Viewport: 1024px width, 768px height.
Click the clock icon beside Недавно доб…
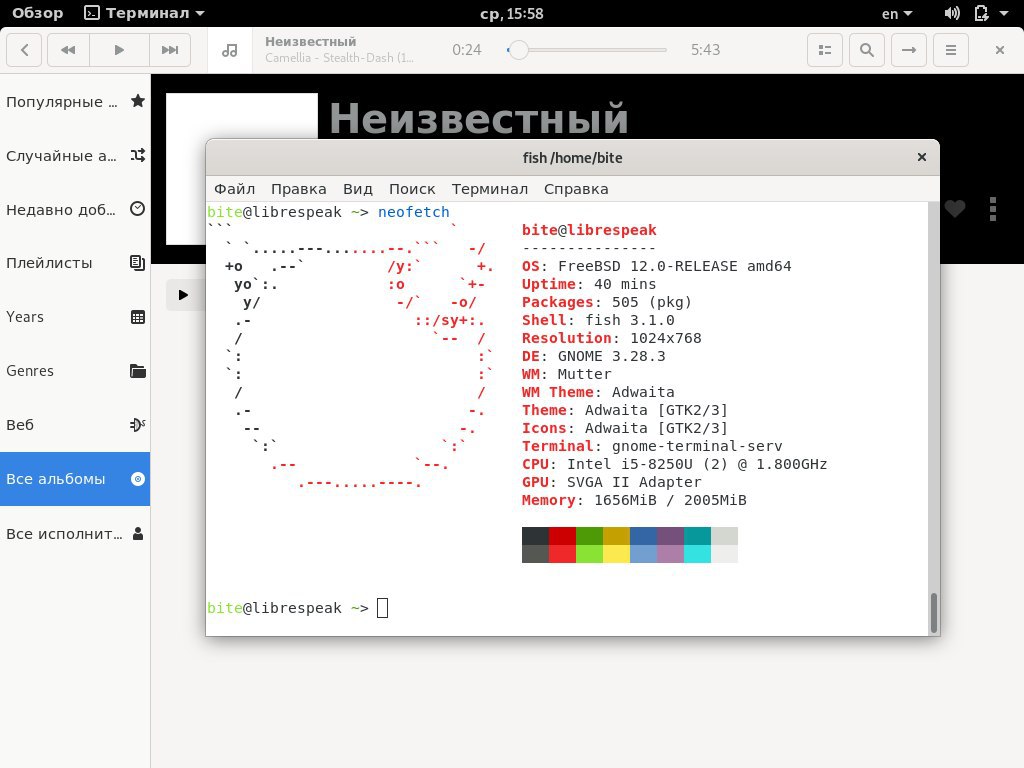click(x=138, y=209)
